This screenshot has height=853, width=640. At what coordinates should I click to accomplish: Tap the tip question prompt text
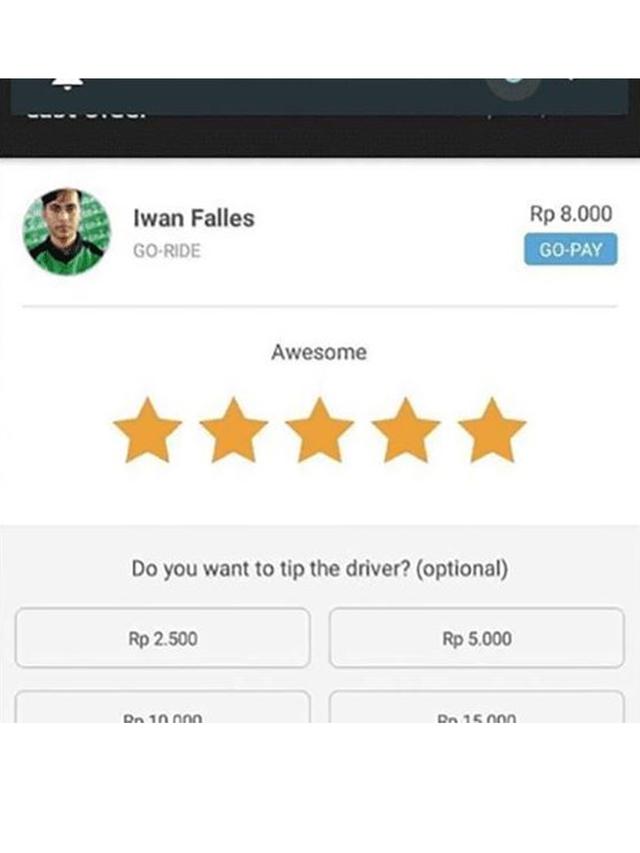tap(320, 568)
